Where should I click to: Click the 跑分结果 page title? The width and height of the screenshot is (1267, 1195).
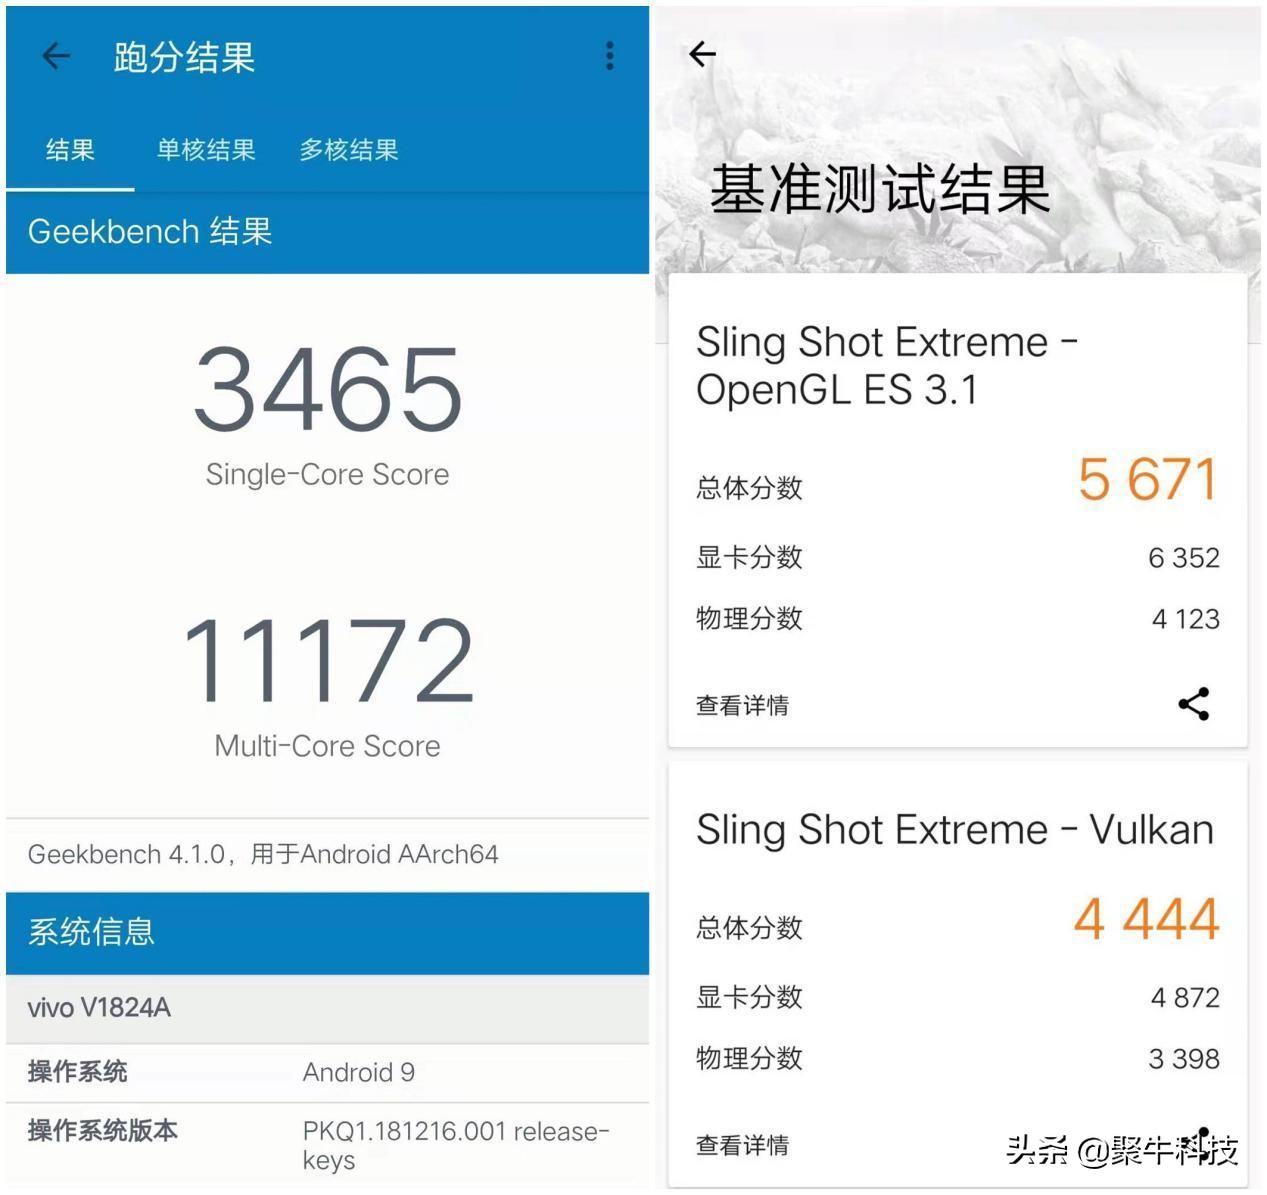(184, 57)
